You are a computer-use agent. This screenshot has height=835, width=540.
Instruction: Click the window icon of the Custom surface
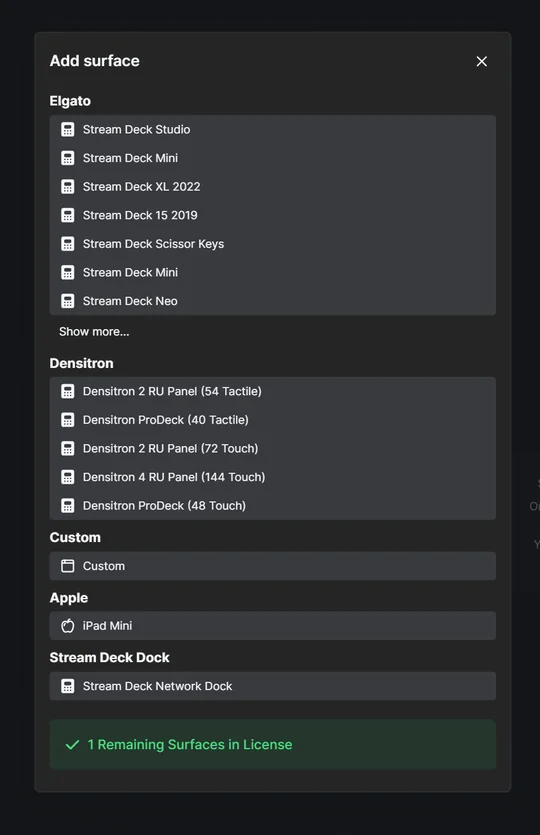68,566
